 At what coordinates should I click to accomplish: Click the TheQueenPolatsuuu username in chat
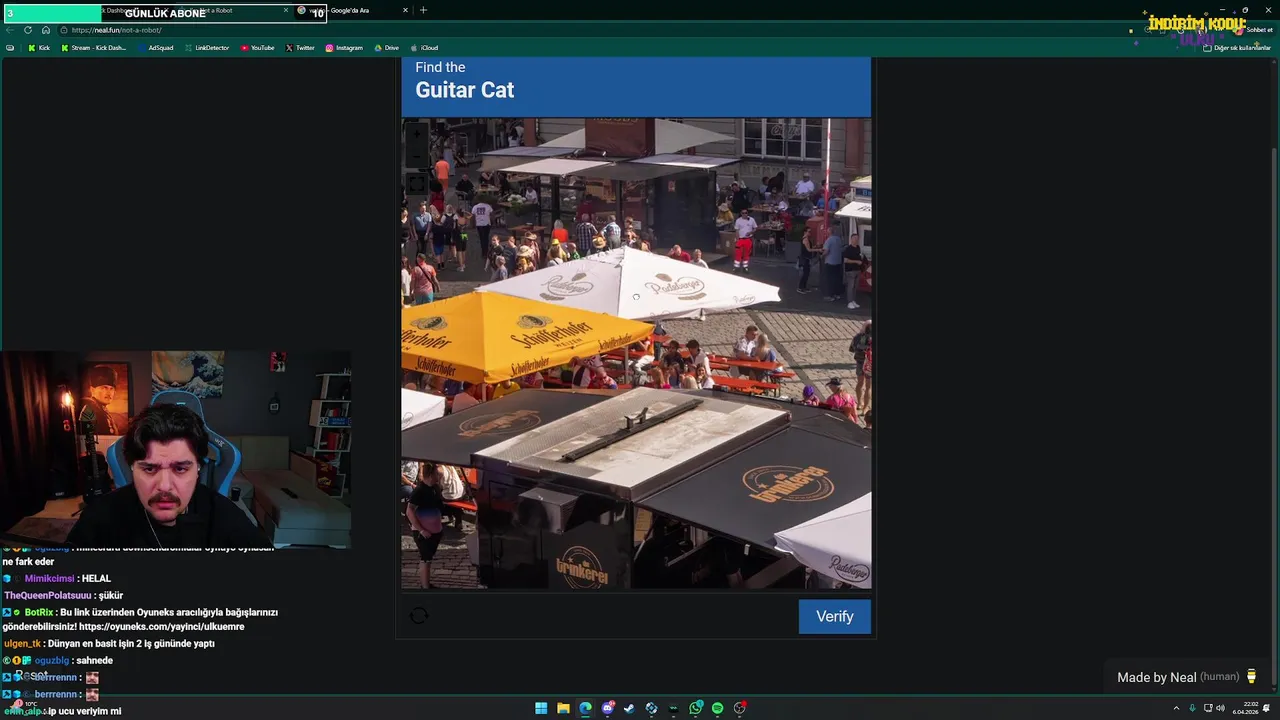pyautogui.click(x=48, y=596)
